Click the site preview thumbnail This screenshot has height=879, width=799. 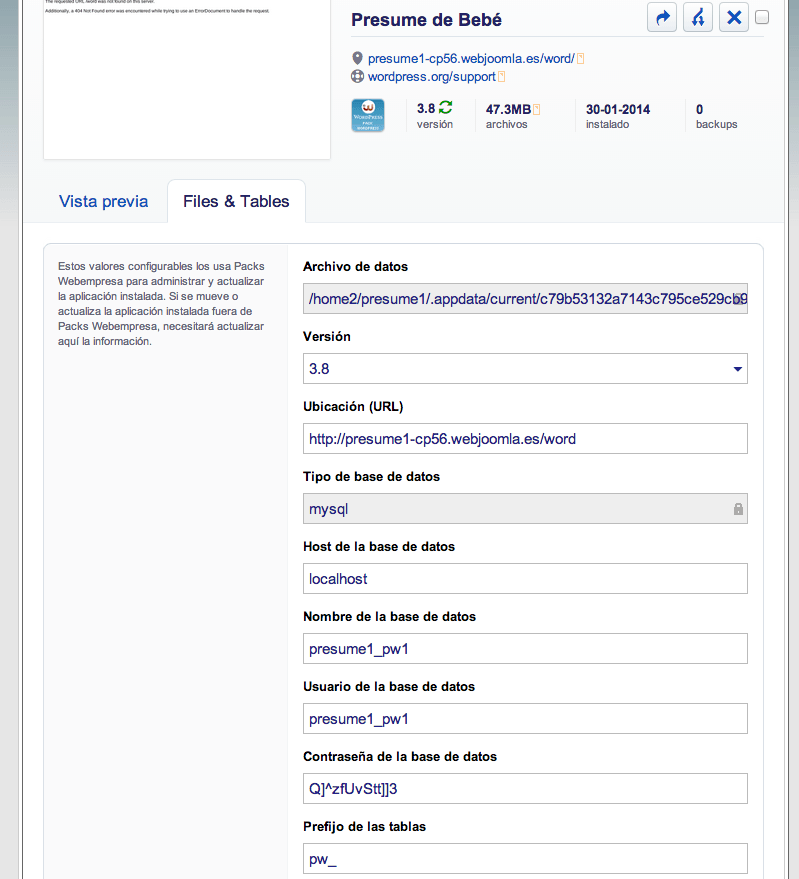click(187, 79)
